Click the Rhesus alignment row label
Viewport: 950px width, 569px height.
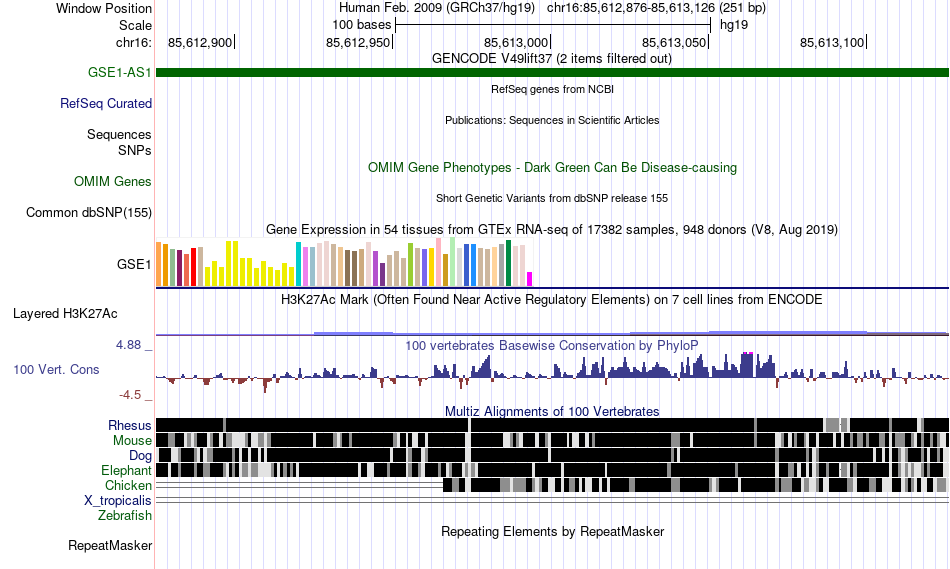[130, 425]
